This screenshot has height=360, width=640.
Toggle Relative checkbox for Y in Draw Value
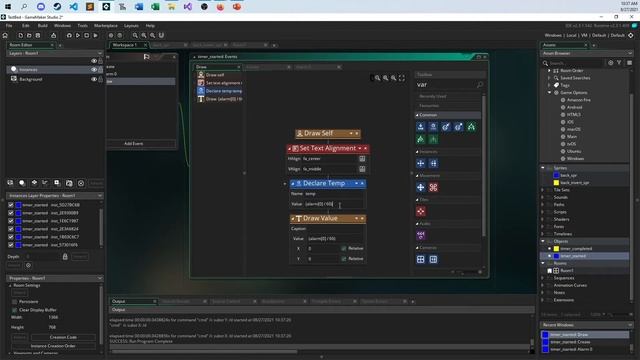[x=344, y=259]
